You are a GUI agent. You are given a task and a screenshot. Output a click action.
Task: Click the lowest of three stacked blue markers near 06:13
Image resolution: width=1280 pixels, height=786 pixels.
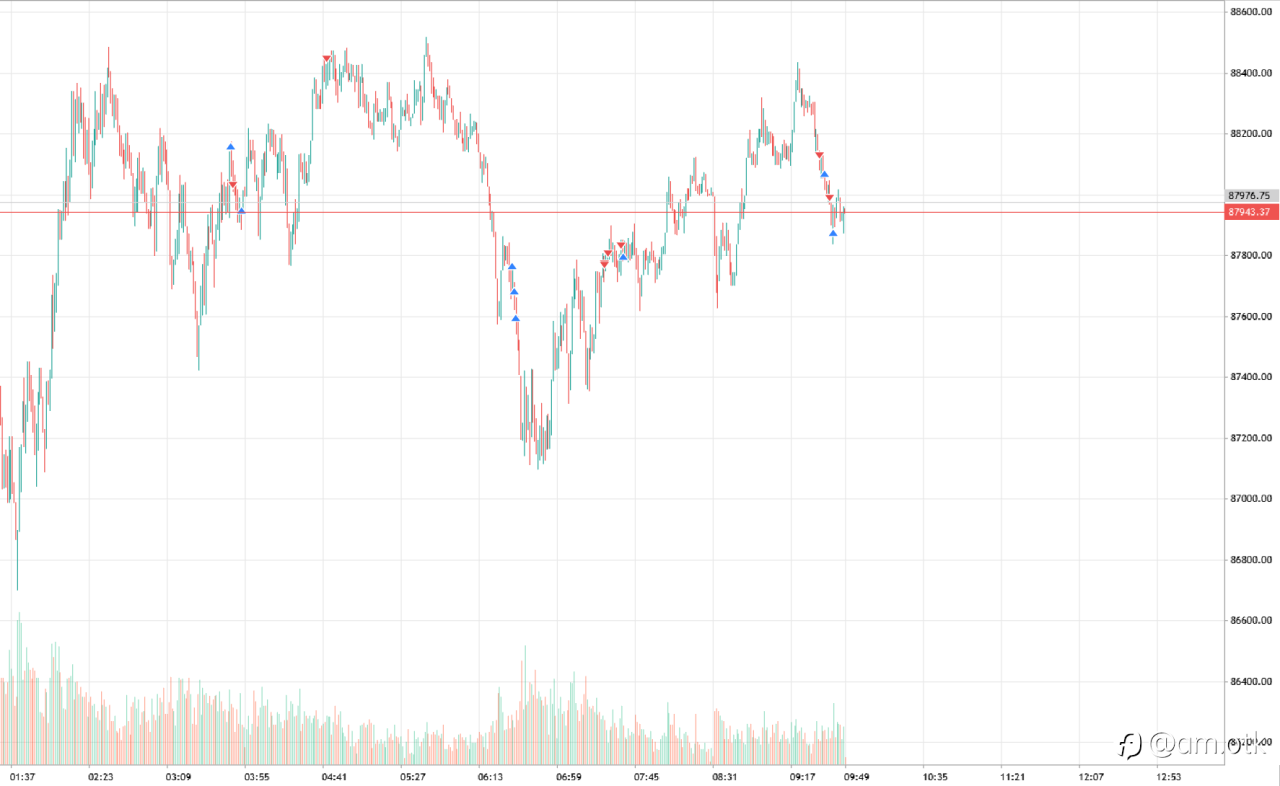(516, 318)
